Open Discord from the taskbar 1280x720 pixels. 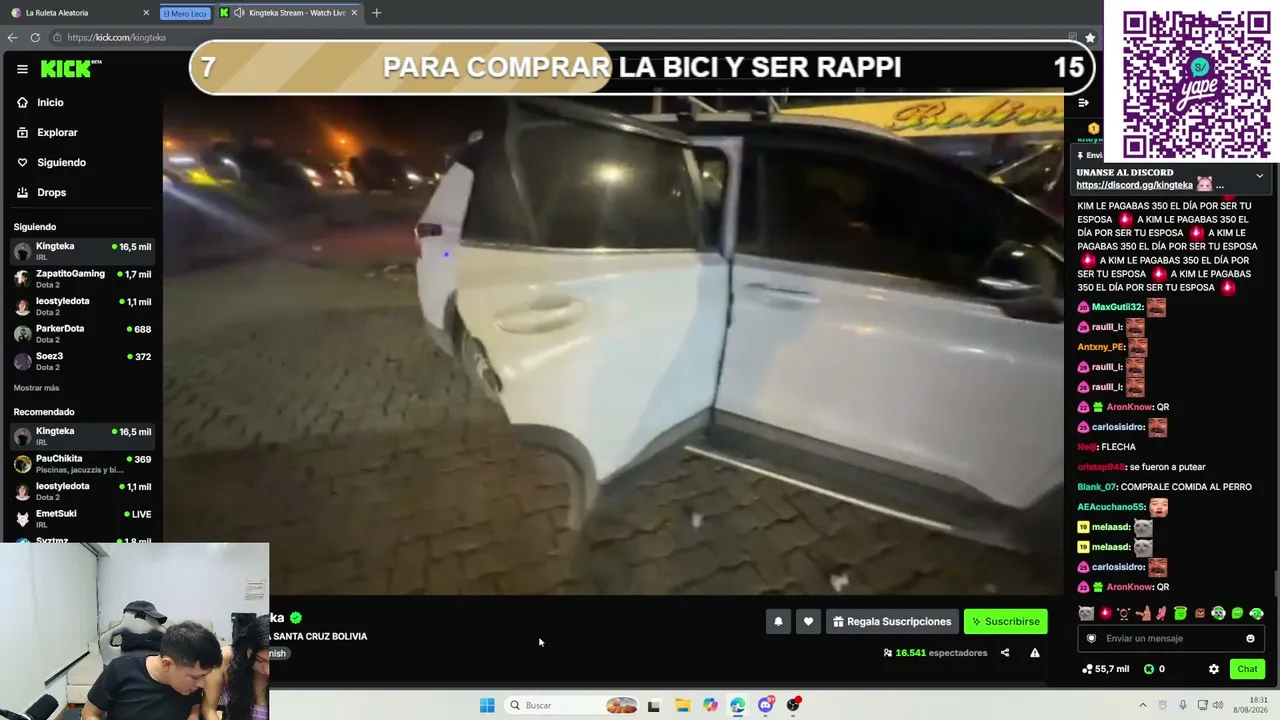pos(766,705)
